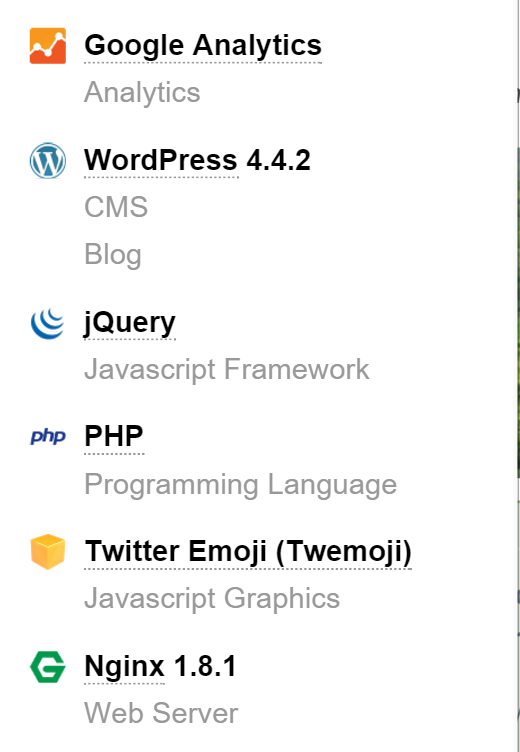The image size is (520, 752).
Task: Open the Google Analytics link
Action: pos(203,45)
